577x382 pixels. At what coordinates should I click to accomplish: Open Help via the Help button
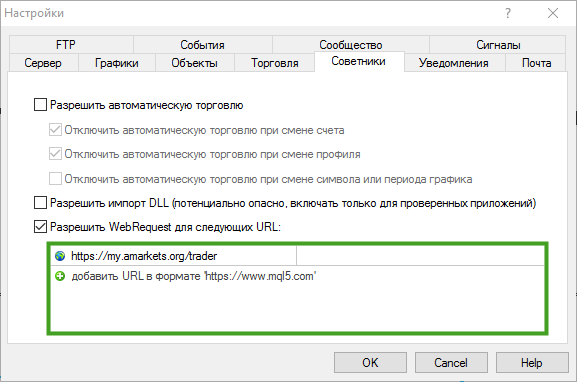[532, 362]
